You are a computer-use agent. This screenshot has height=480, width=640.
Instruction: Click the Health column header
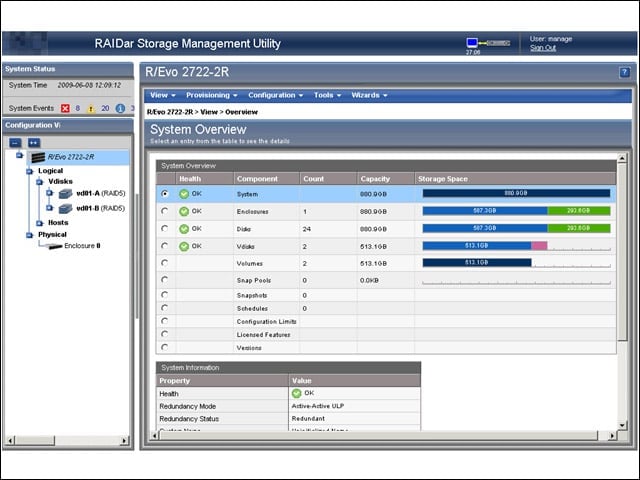tap(204, 179)
